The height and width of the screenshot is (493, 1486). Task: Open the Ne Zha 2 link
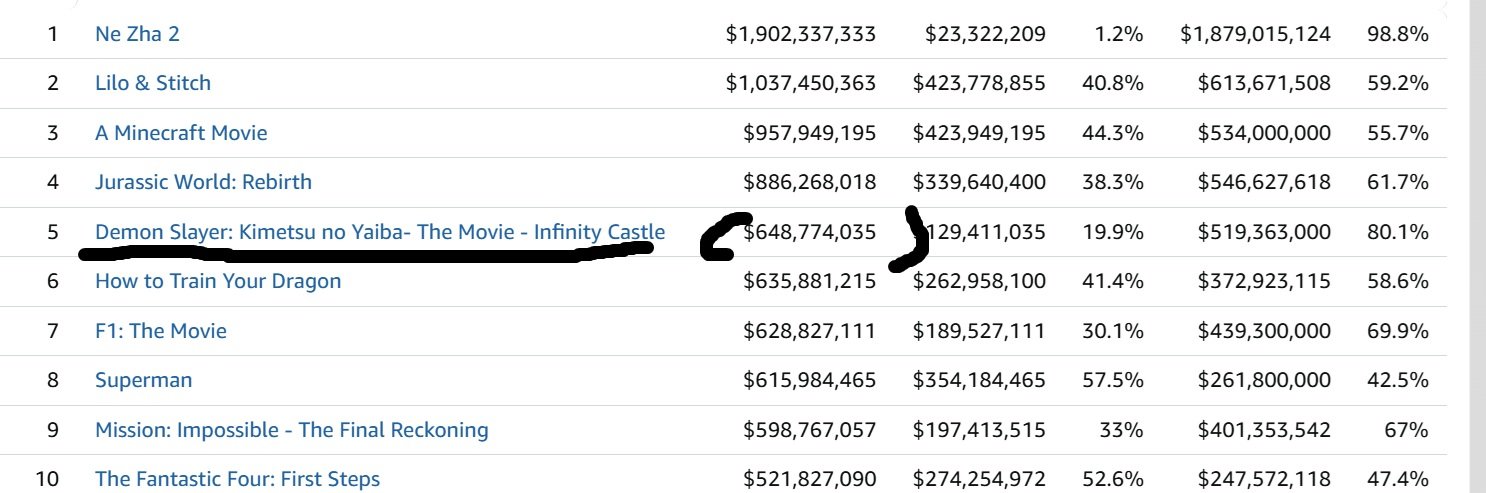pyautogui.click(x=137, y=34)
